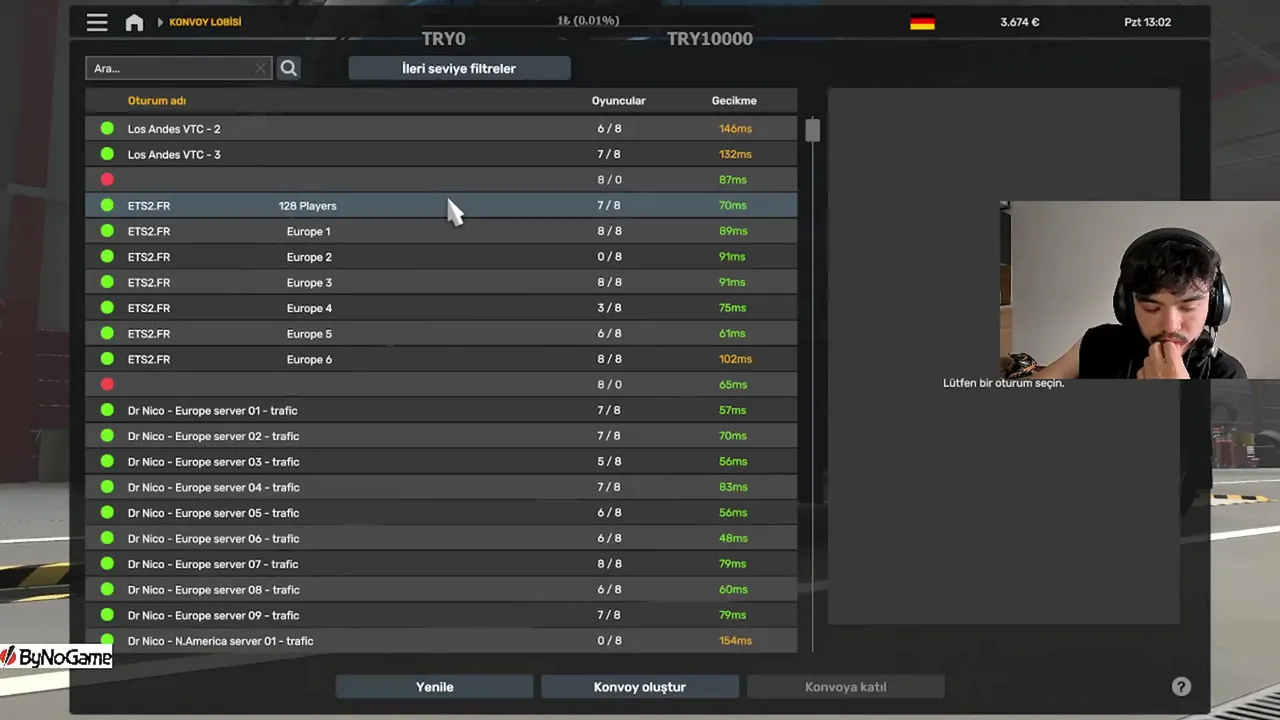Click the session list scrollbar thumb

coord(812,129)
